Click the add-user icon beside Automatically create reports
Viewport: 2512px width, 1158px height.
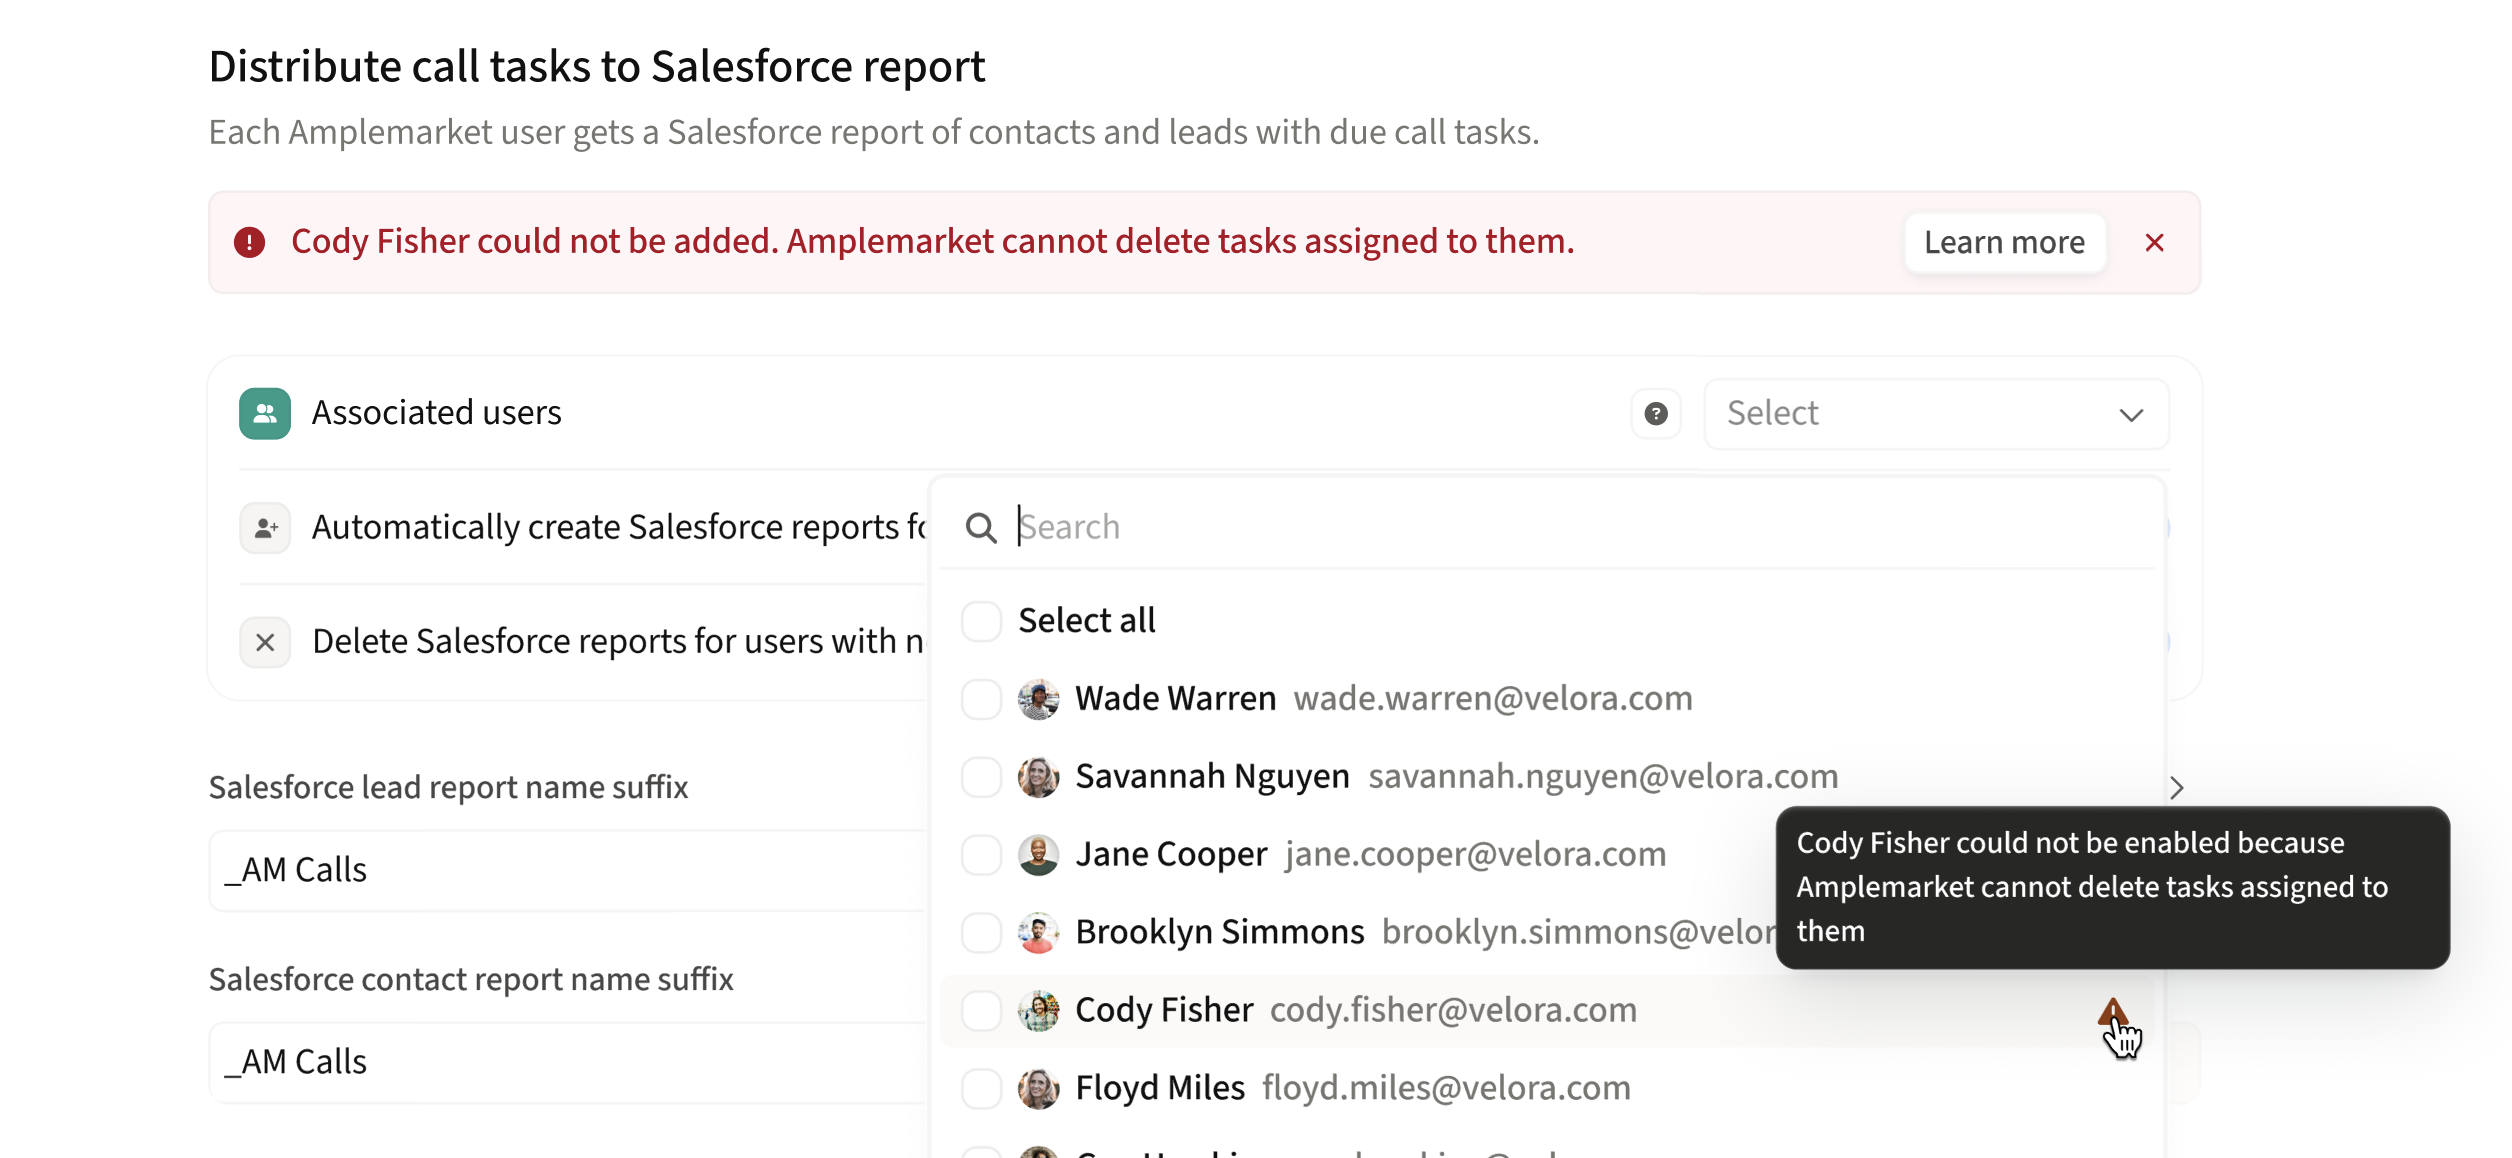[x=265, y=528]
